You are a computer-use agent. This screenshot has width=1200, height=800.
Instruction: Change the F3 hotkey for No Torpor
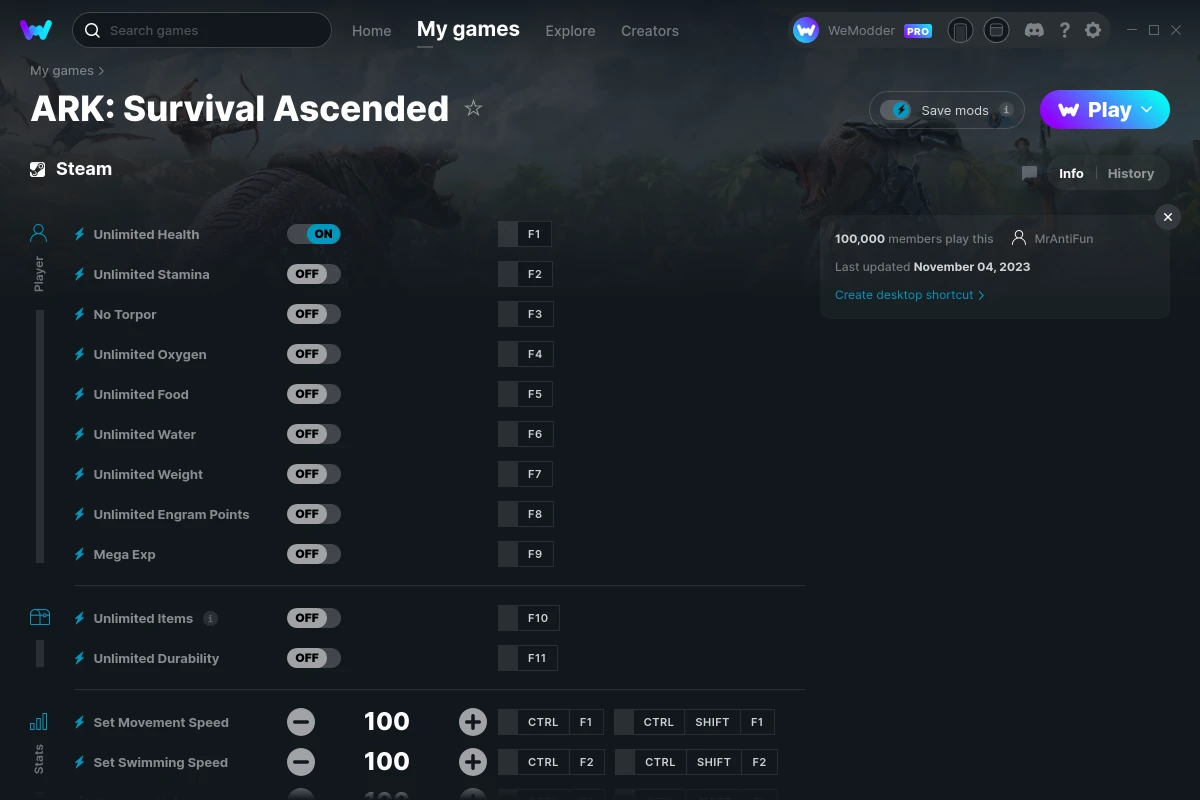click(525, 314)
